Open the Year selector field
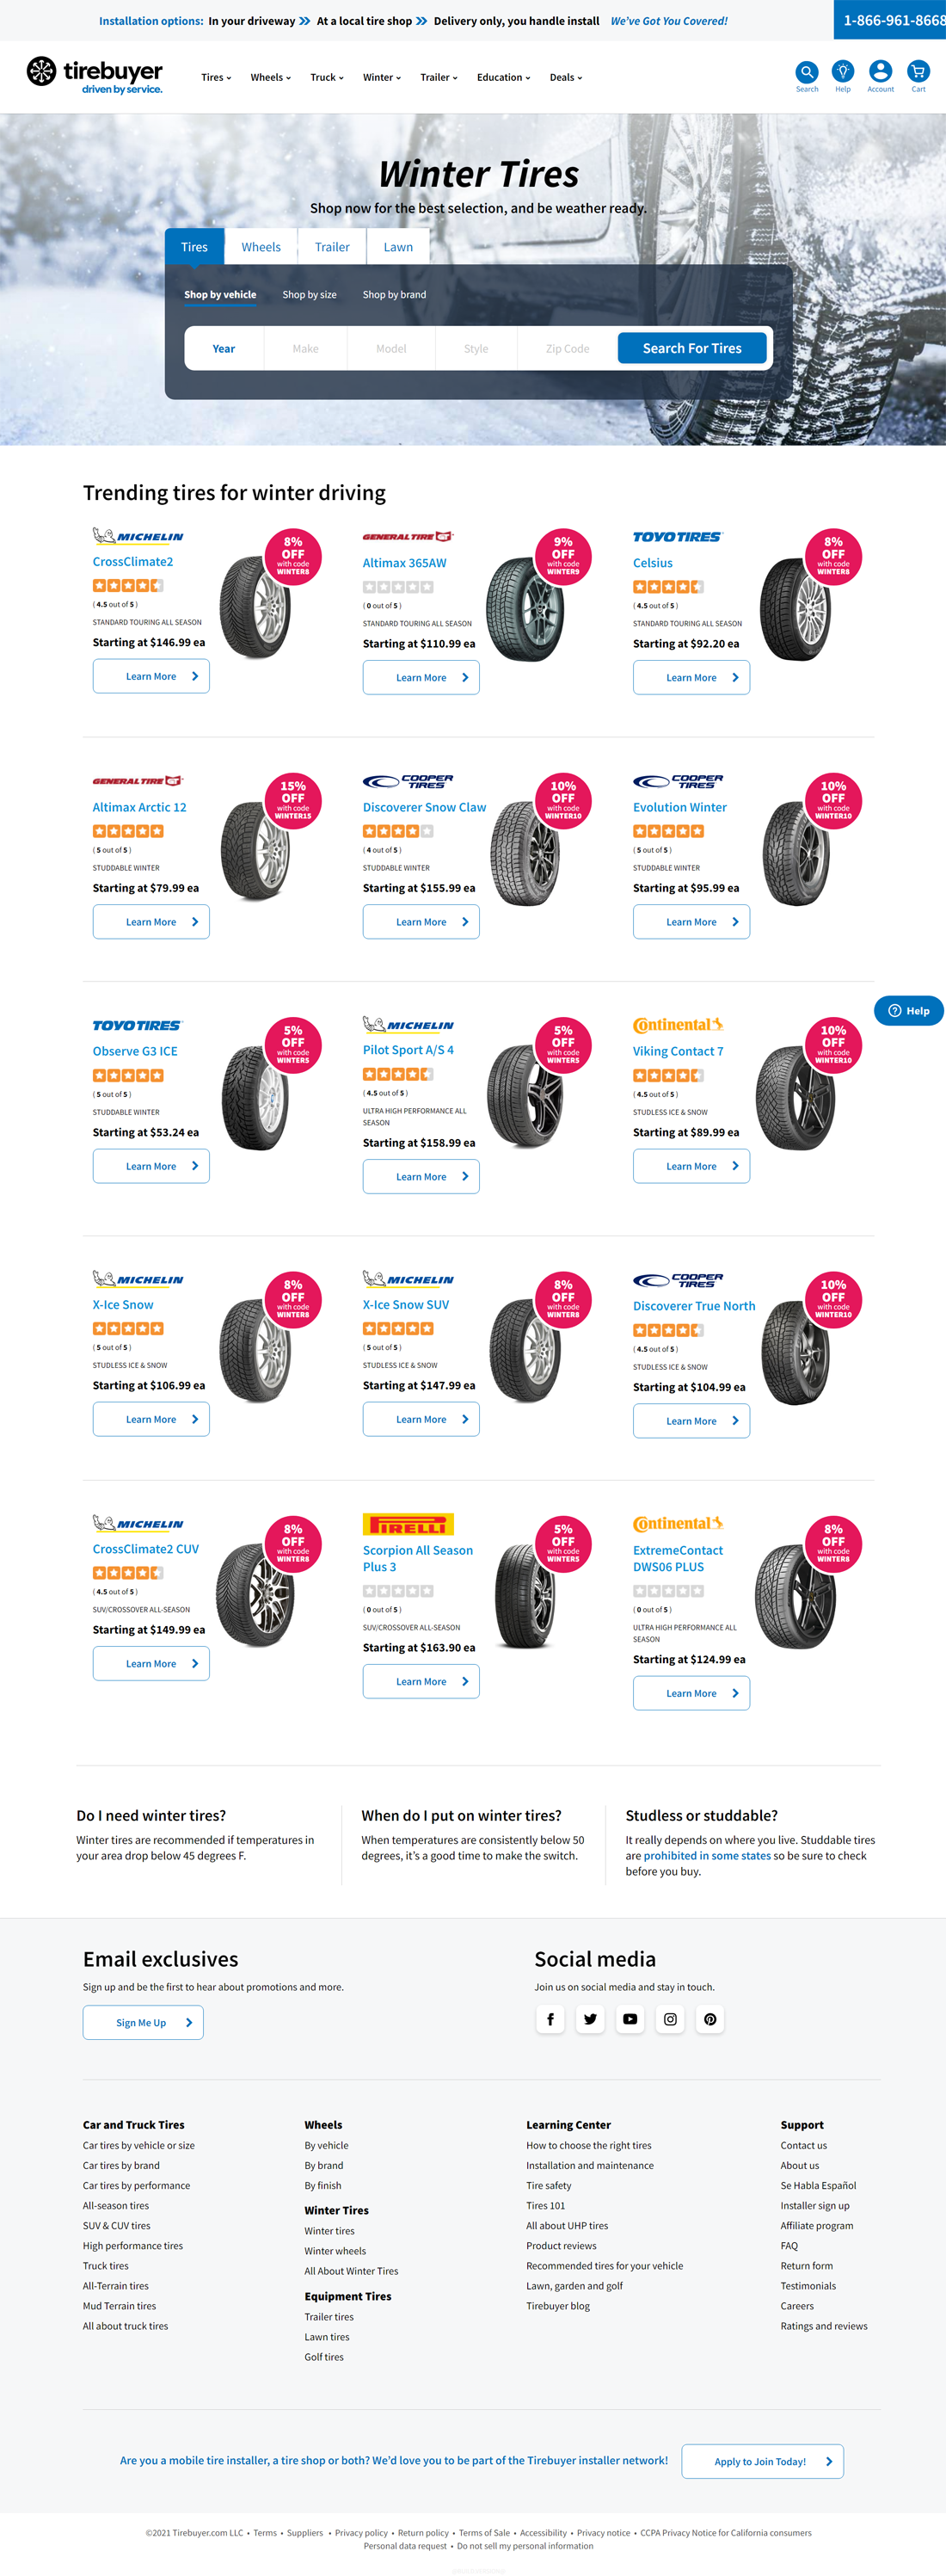946x2576 pixels. pyautogui.click(x=224, y=349)
